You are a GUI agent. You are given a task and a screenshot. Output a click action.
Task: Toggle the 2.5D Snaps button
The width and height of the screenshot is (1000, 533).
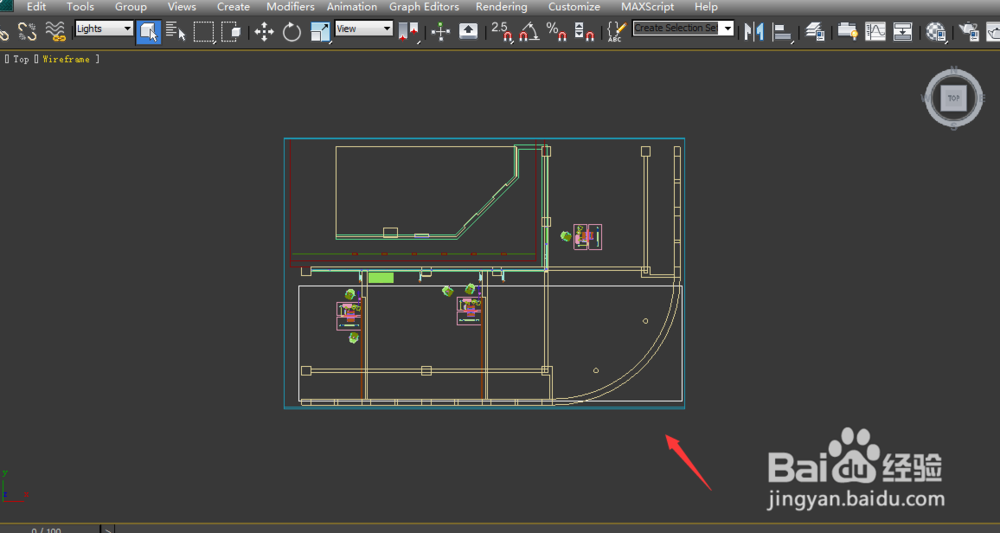[503, 31]
